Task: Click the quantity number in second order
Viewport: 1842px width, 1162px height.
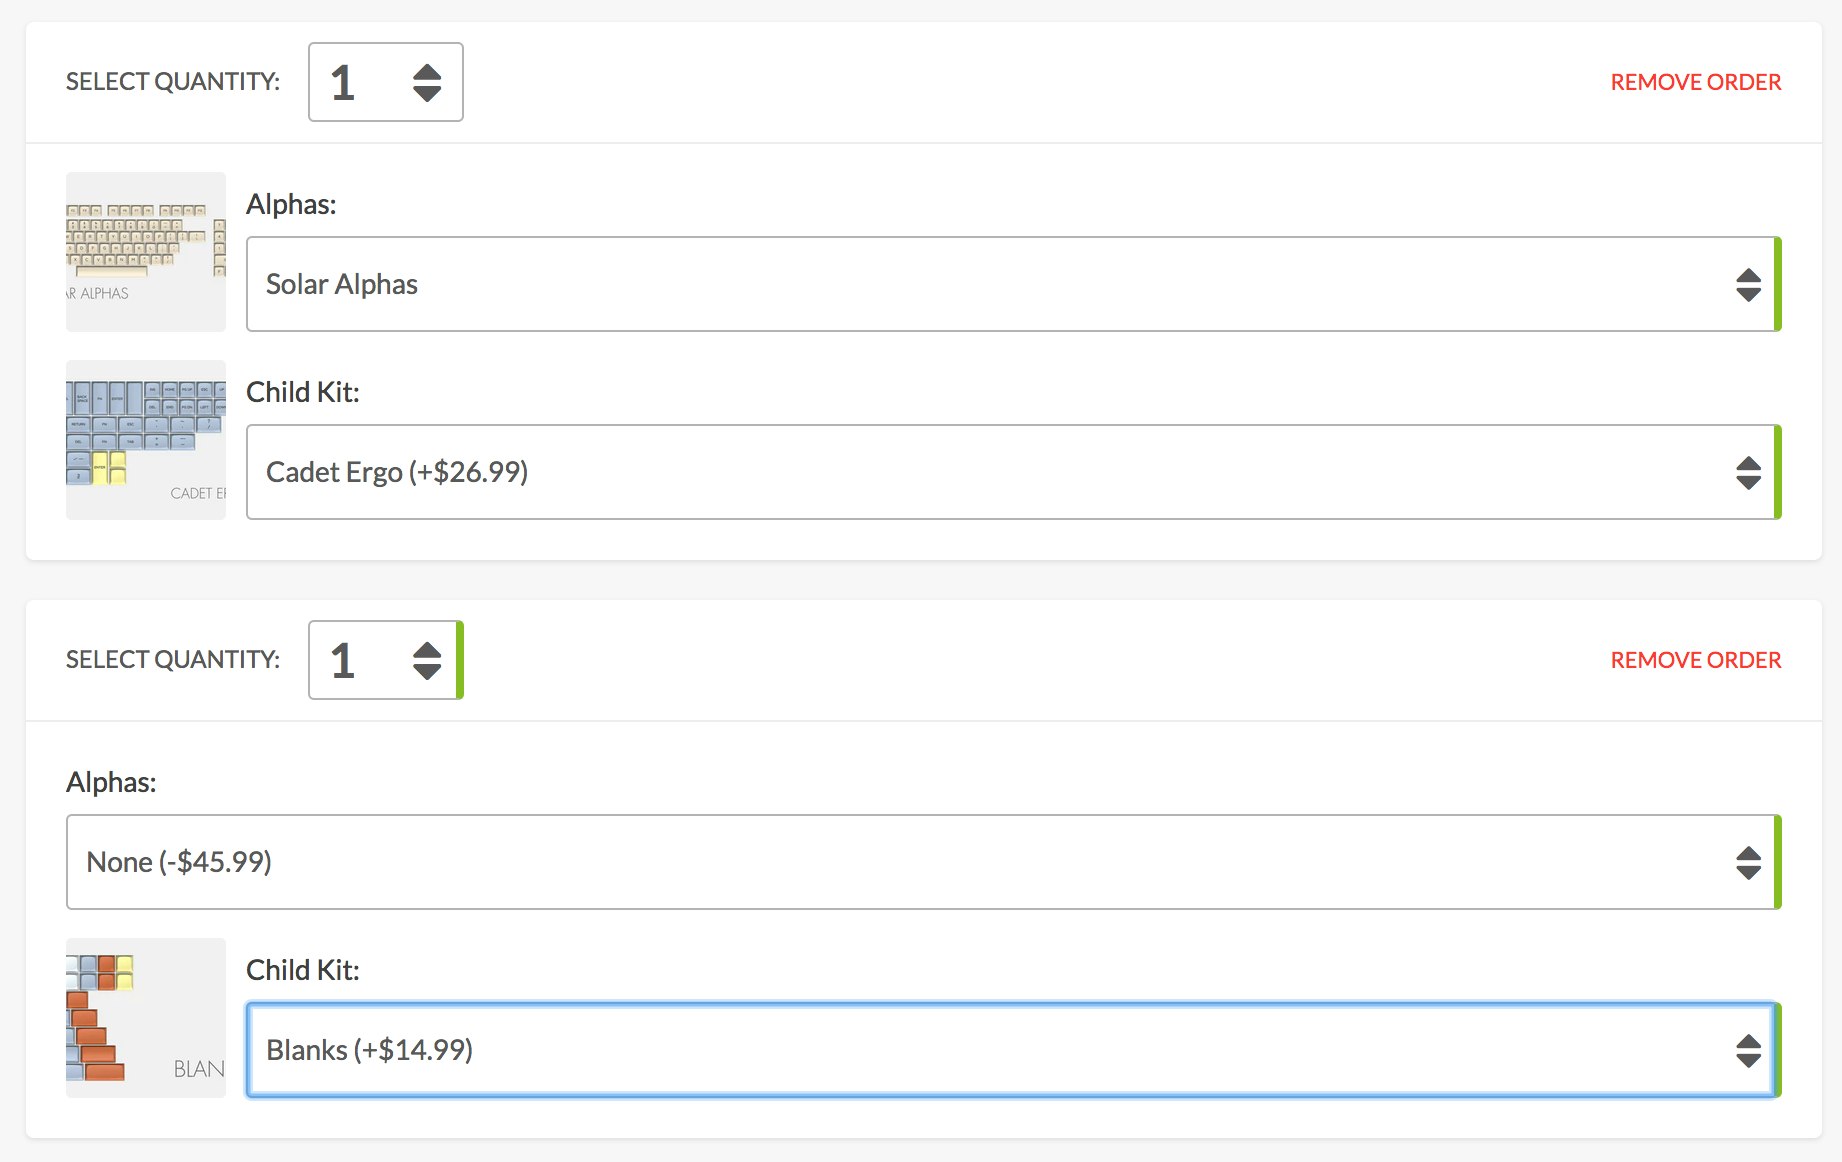Action: pyautogui.click(x=343, y=660)
